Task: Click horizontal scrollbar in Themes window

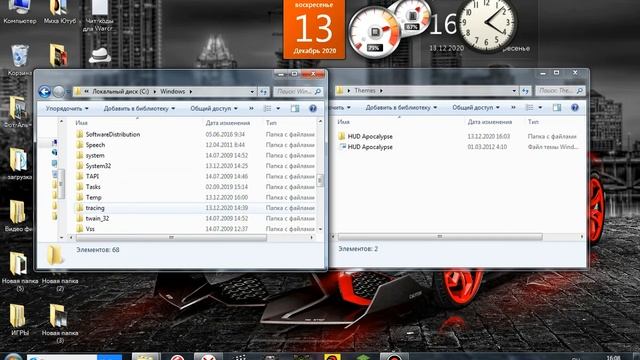Action: (x=440, y=237)
